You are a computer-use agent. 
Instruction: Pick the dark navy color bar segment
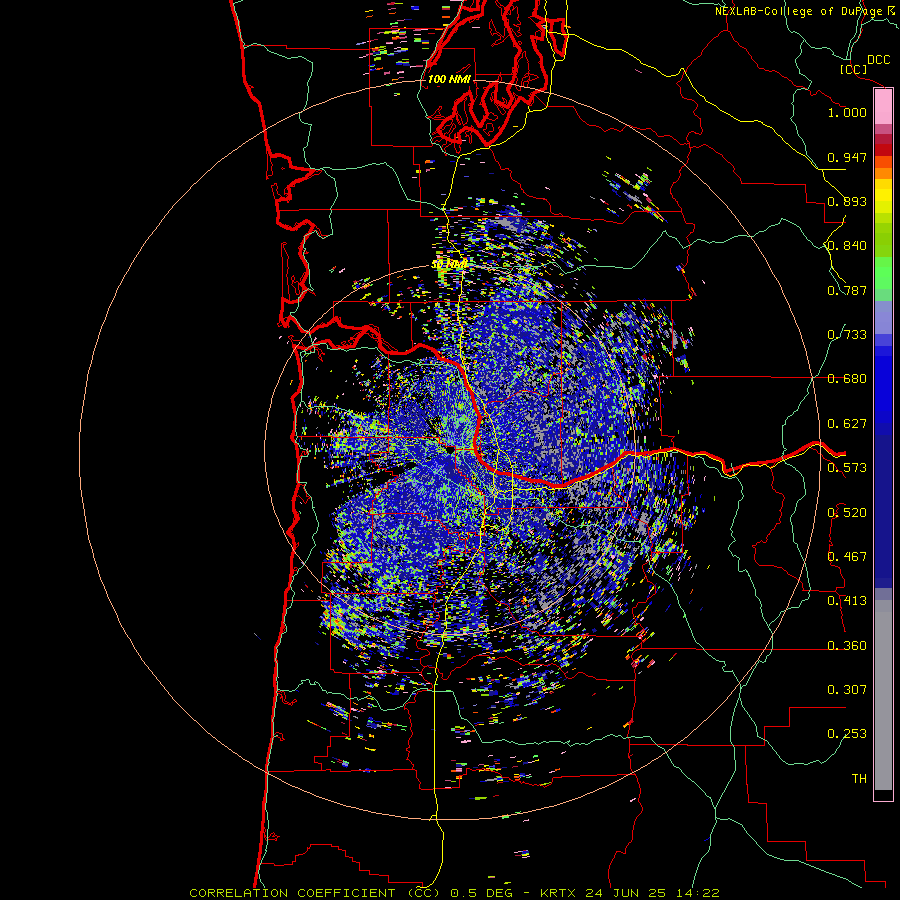pos(883,511)
